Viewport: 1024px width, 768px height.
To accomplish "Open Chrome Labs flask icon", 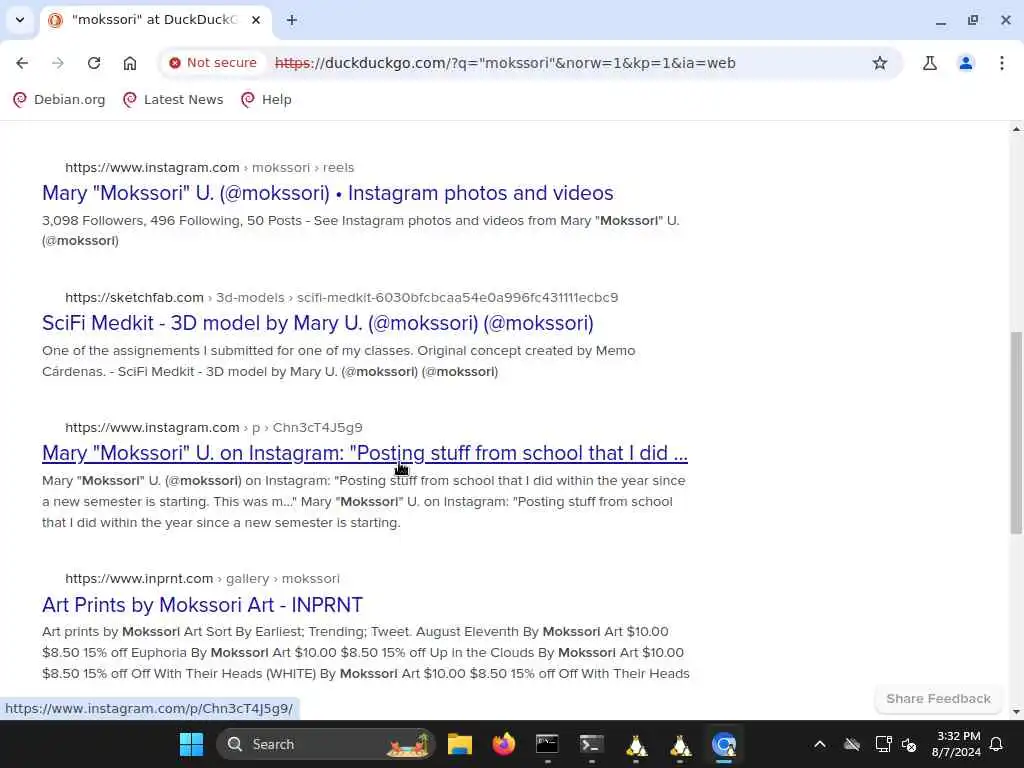I will click(930, 63).
